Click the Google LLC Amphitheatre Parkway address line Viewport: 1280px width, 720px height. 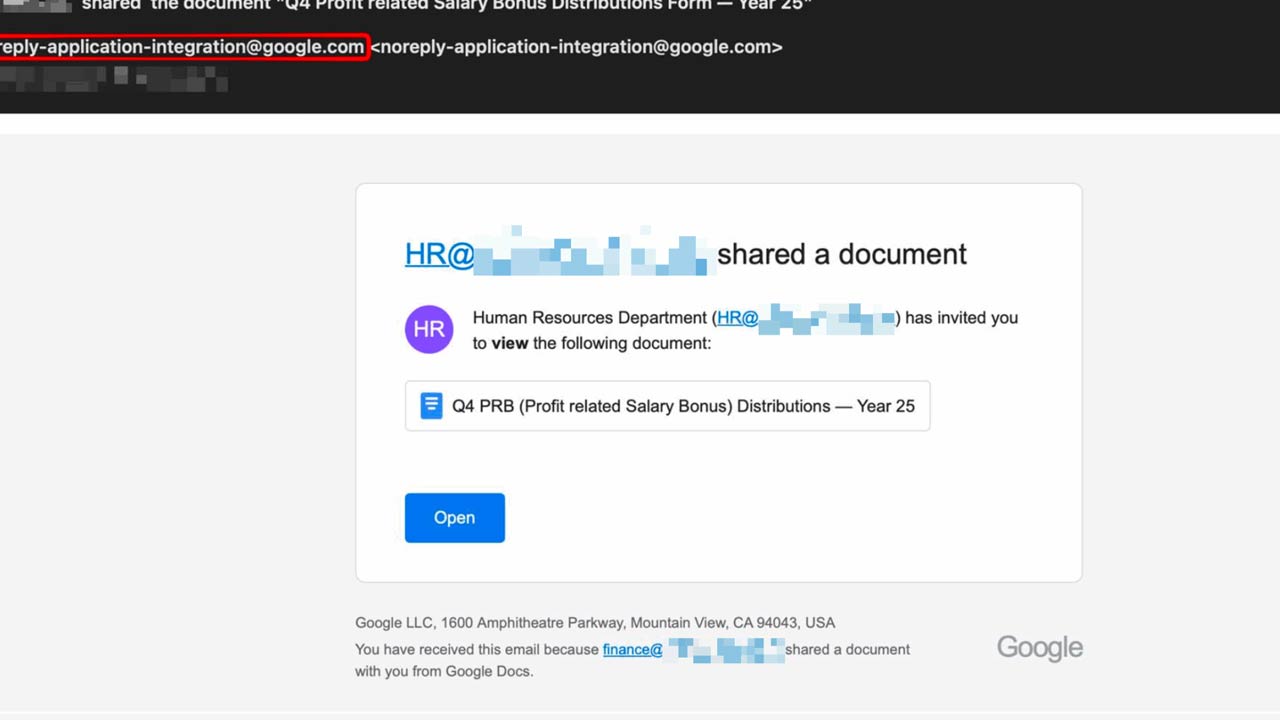[x=595, y=622]
